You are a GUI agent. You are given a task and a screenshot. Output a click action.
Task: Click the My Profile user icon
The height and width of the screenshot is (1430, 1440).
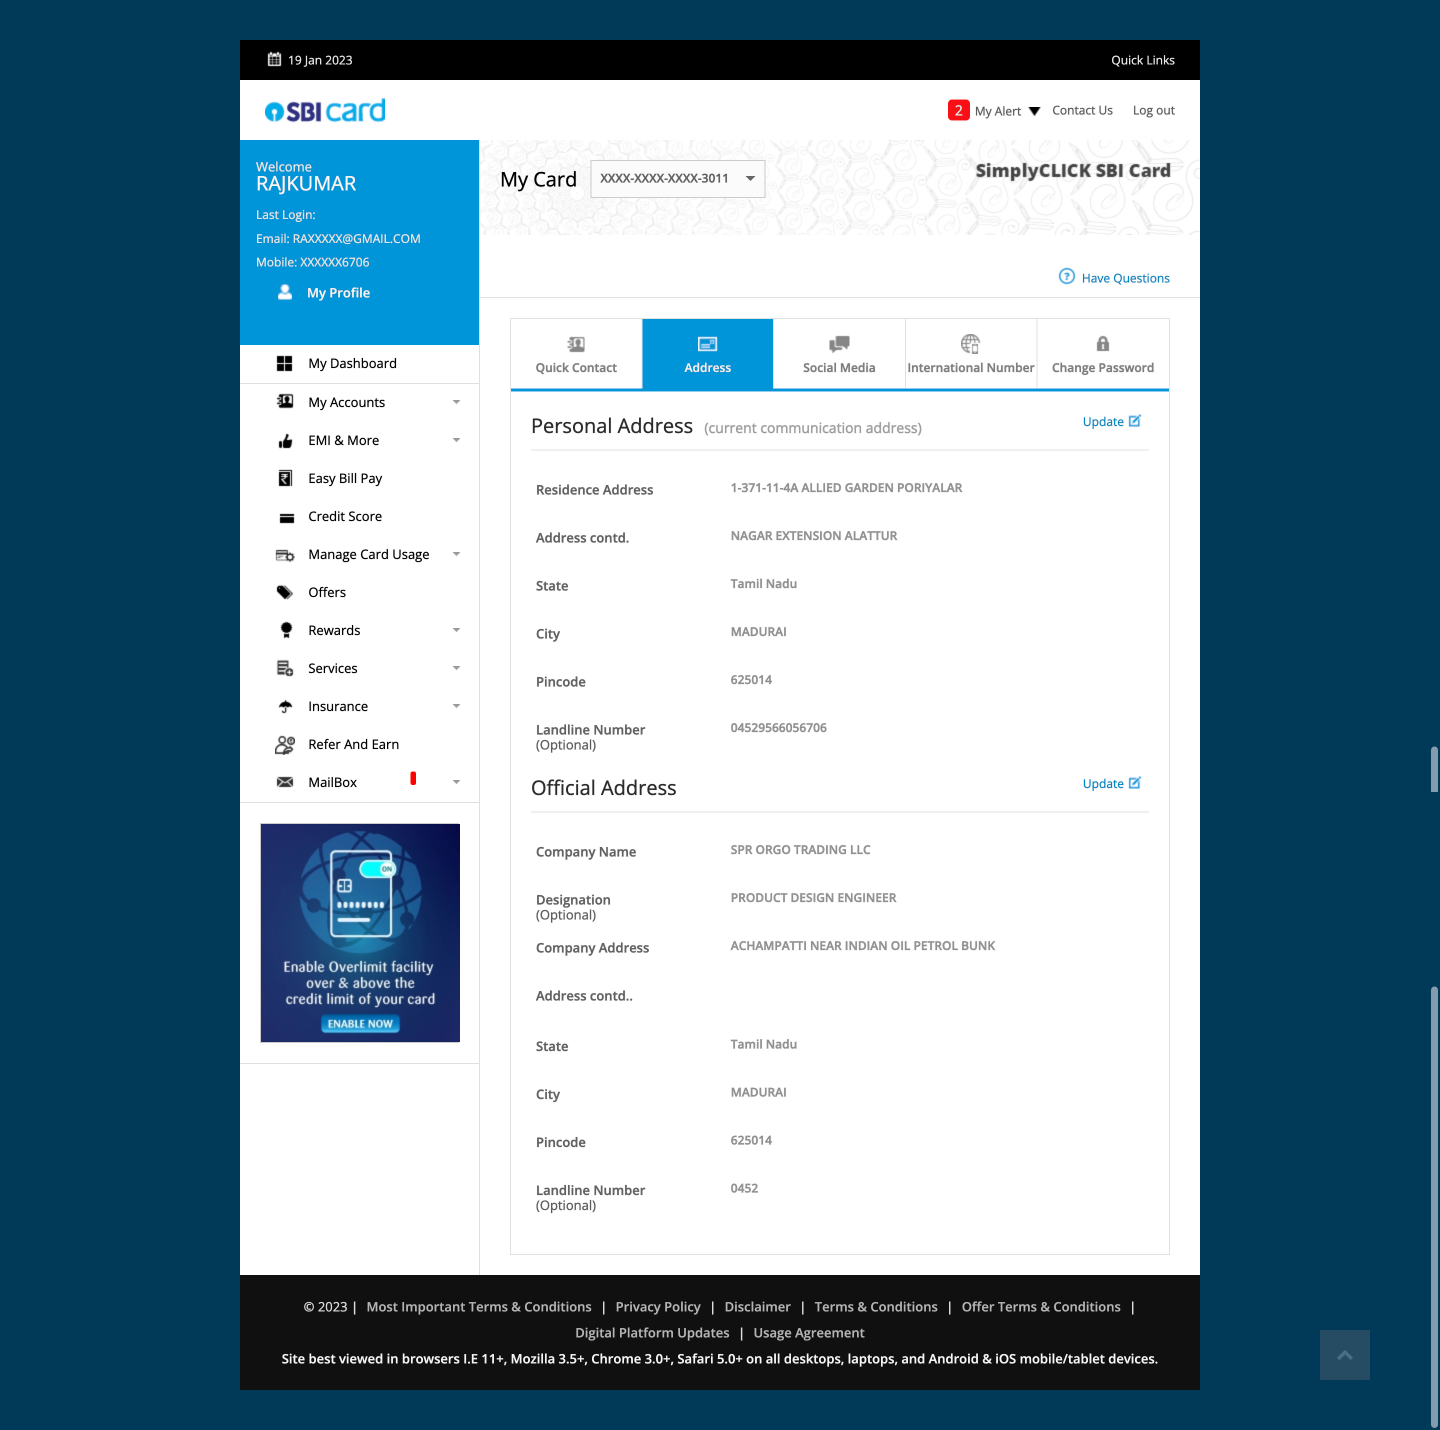pos(285,292)
